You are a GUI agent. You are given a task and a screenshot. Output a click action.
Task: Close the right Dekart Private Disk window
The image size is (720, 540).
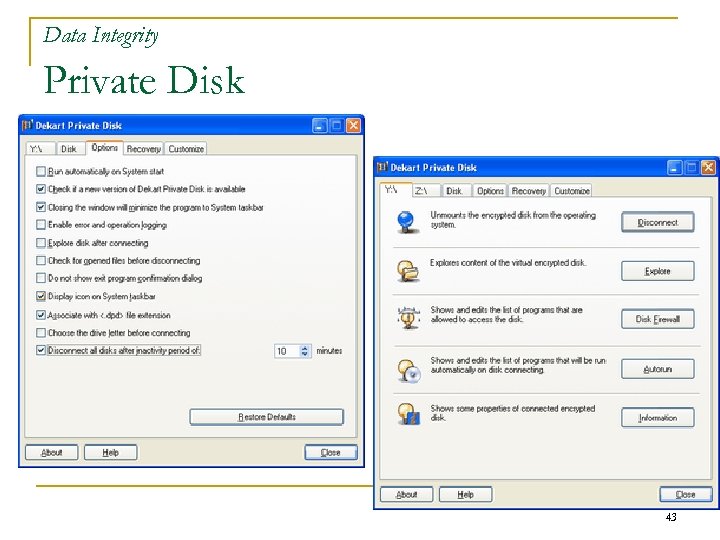click(x=708, y=168)
